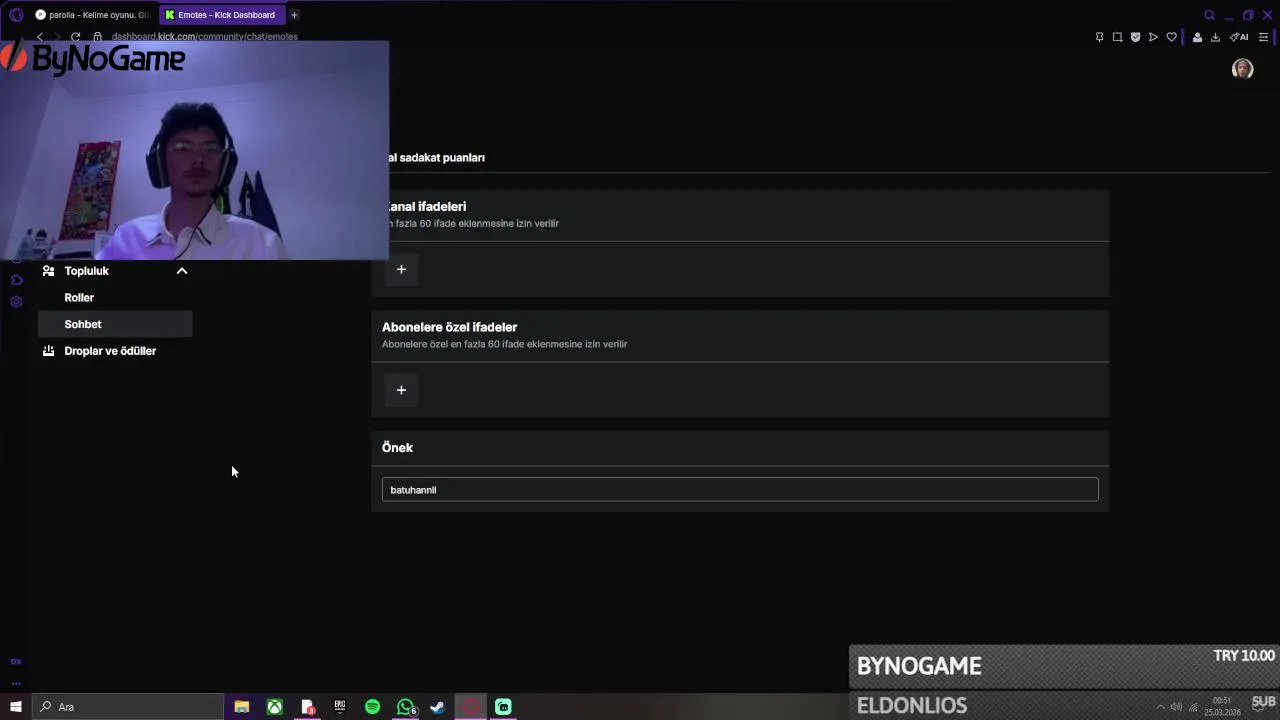The height and width of the screenshot is (720, 1280).
Task: Open the AI assistant toolbar icon
Action: point(1238,37)
